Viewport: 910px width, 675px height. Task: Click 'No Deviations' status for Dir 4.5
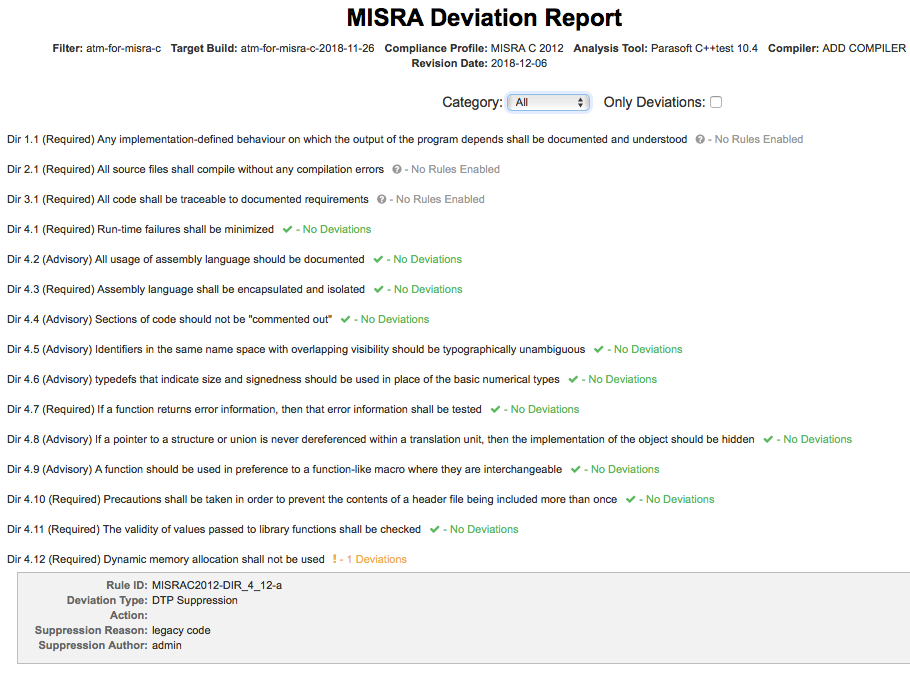click(x=648, y=349)
